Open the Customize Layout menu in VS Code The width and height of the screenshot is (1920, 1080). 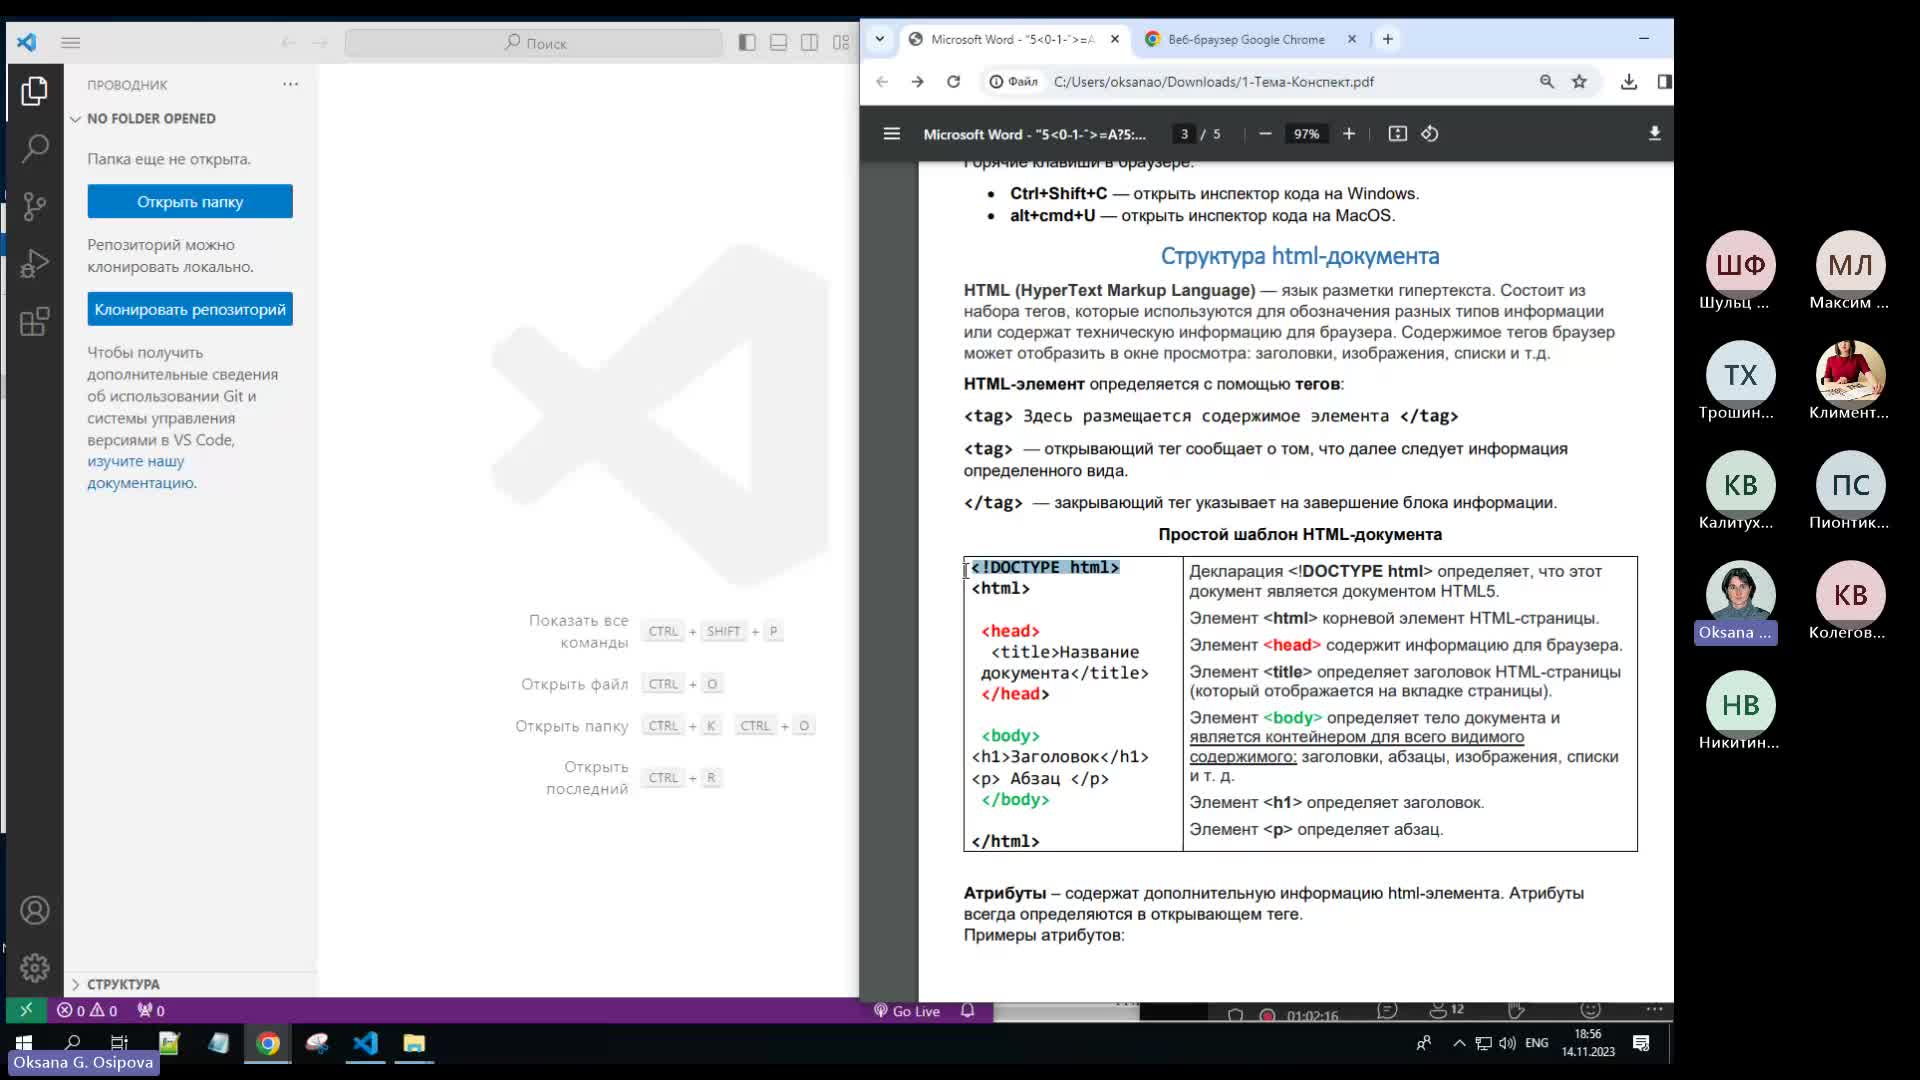tap(841, 43)
